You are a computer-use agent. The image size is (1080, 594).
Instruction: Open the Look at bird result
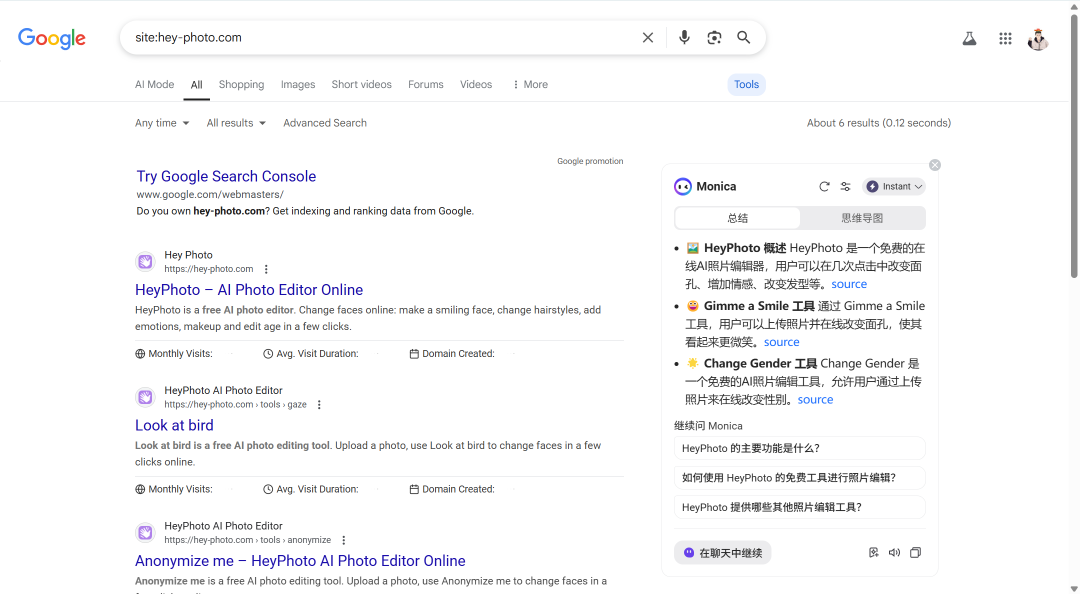174,425
